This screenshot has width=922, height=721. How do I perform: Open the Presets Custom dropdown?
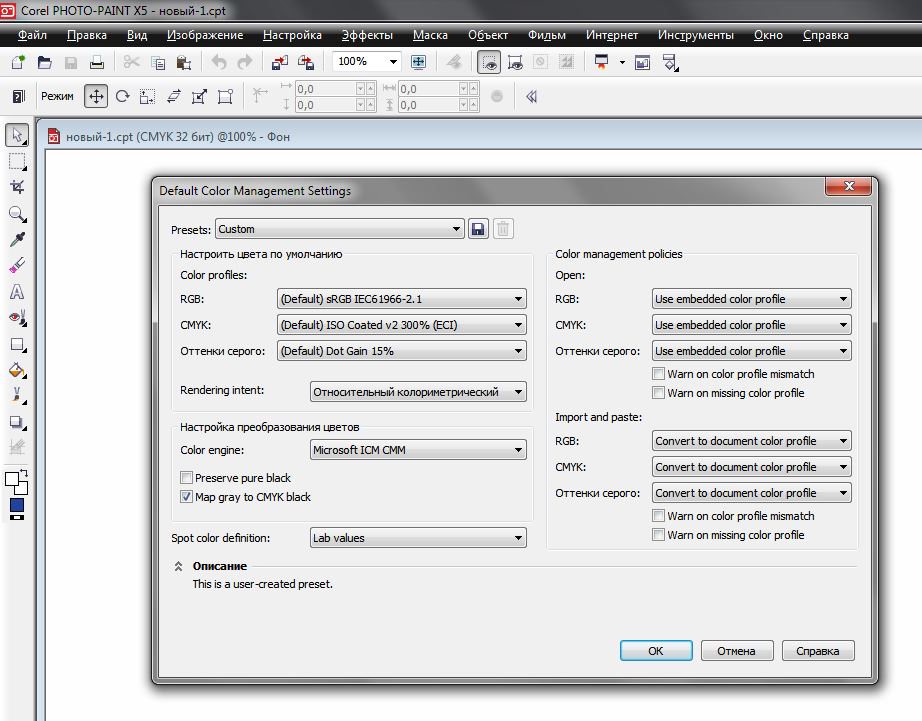tap(339, 229)
